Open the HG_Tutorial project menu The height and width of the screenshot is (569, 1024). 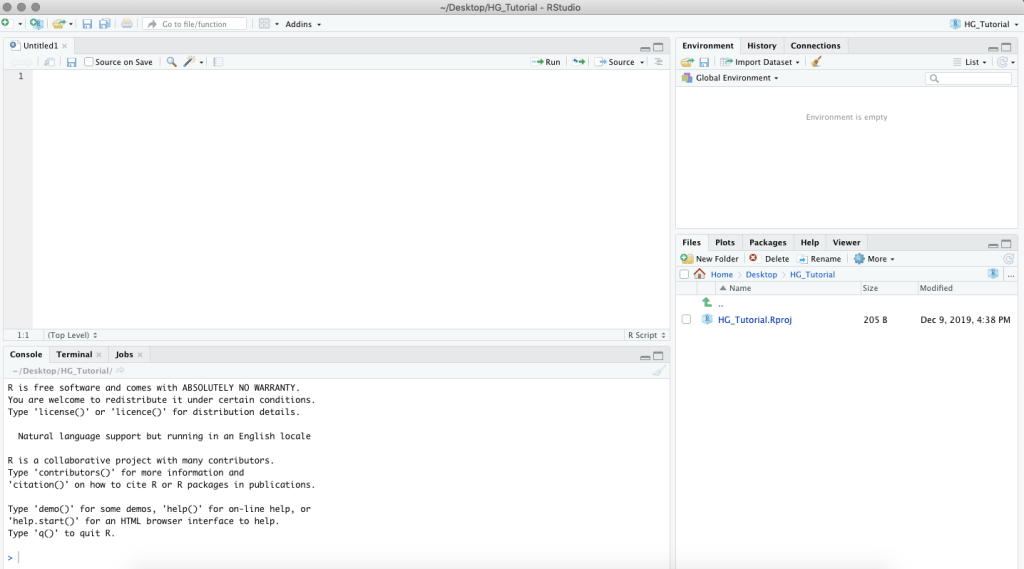pos(980,24)
